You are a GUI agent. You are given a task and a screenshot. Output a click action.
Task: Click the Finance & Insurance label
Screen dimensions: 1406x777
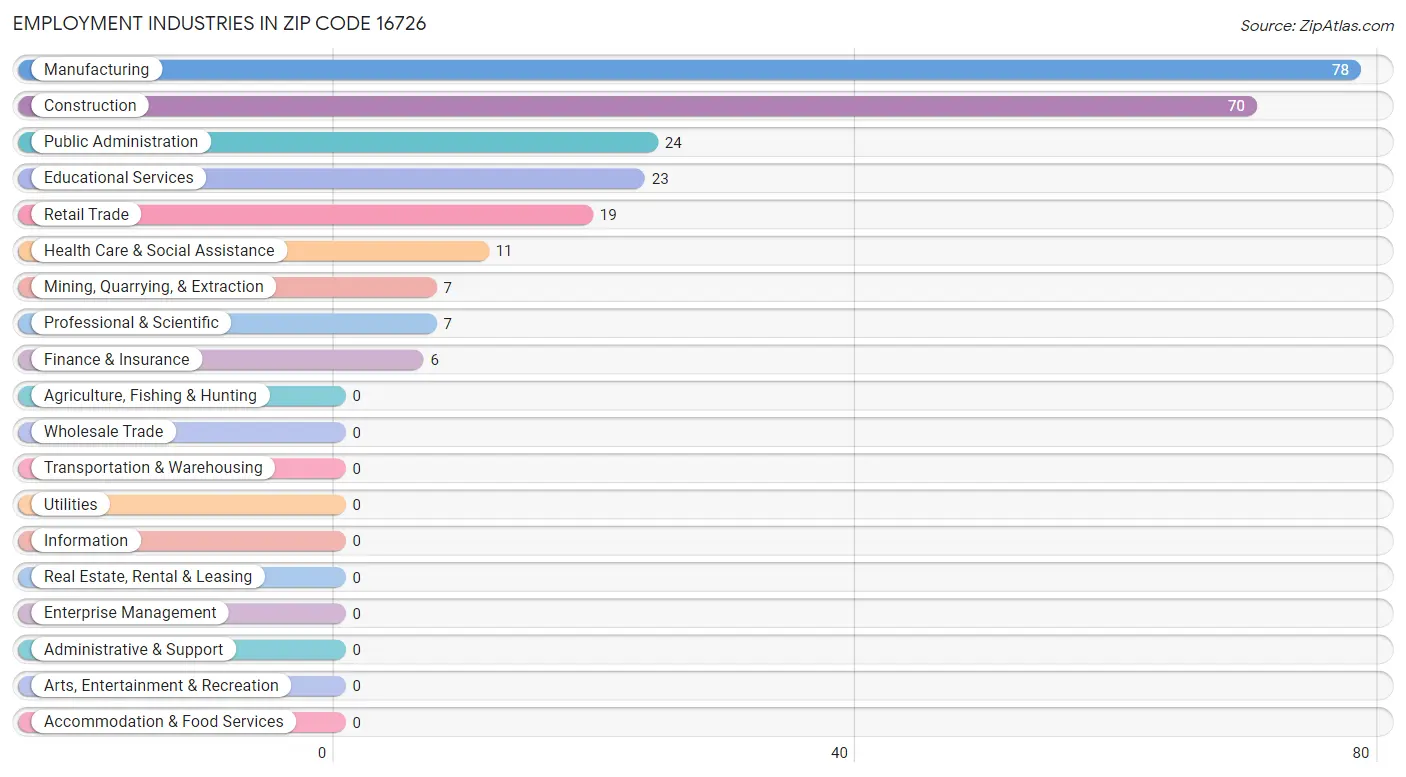pyautogui.click(x=116, y=359)
